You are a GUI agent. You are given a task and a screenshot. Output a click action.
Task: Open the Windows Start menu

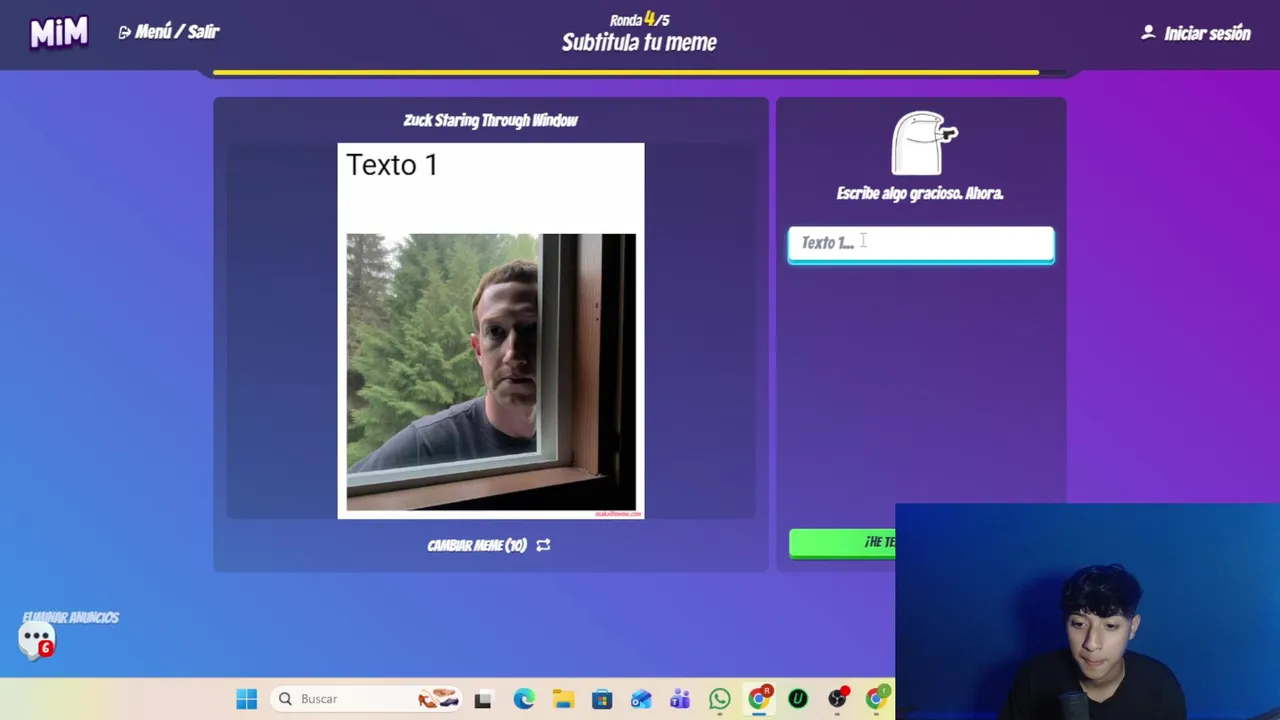pyautogui.click(x=246, y=699)
